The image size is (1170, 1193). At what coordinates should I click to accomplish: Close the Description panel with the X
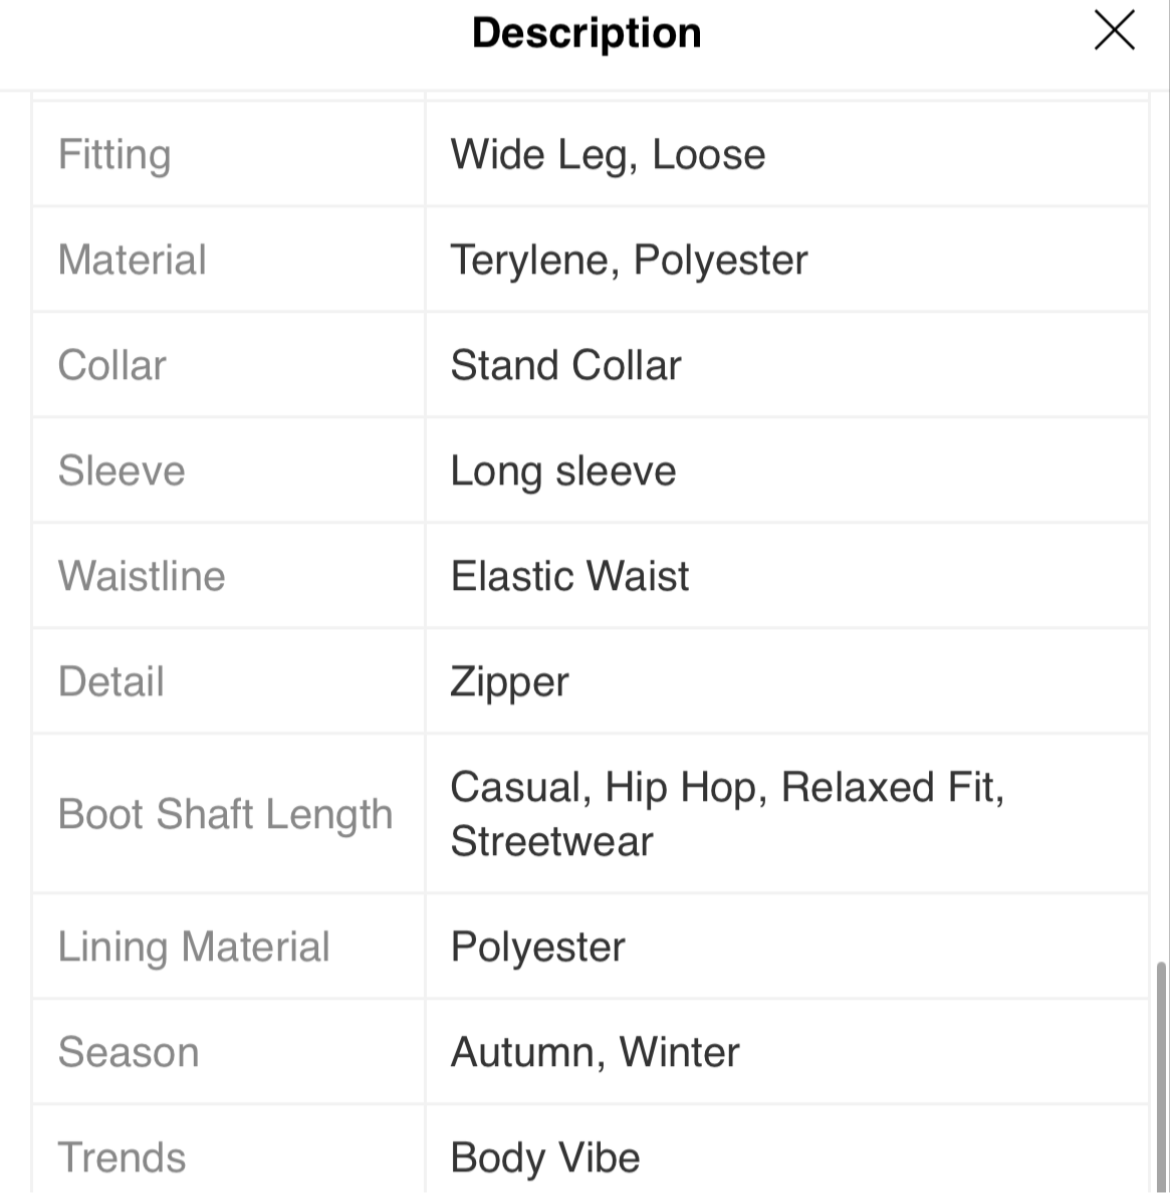pos(1114,30)
